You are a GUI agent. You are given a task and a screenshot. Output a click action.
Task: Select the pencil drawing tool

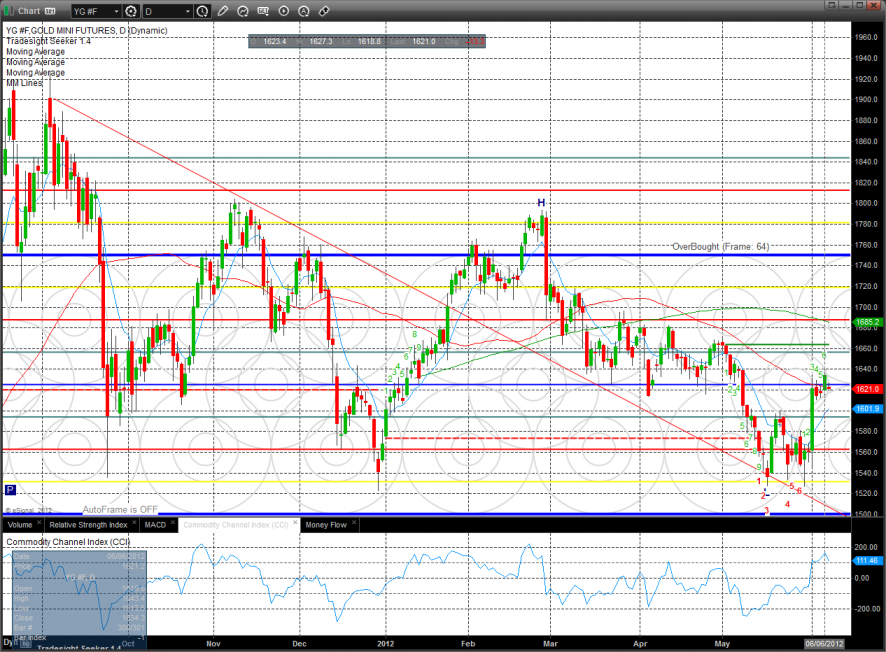[223, 12]
